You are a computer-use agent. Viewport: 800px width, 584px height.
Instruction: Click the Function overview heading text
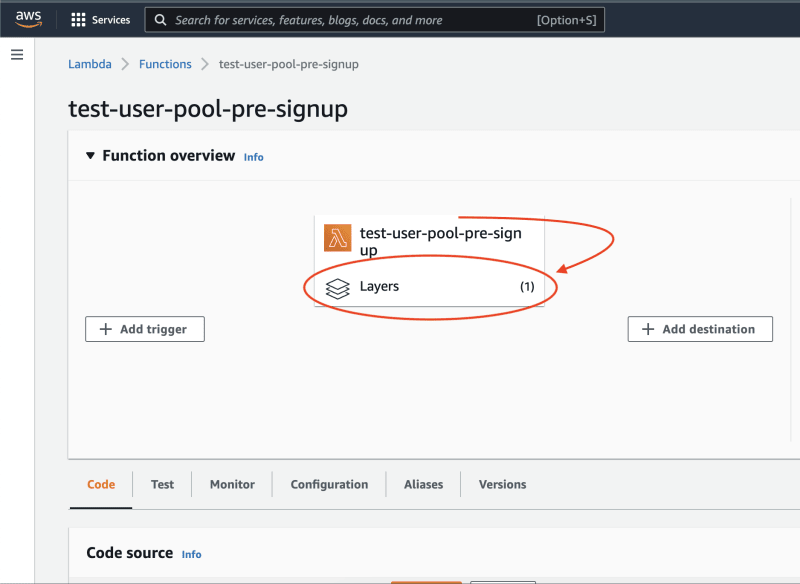(169, 156)
